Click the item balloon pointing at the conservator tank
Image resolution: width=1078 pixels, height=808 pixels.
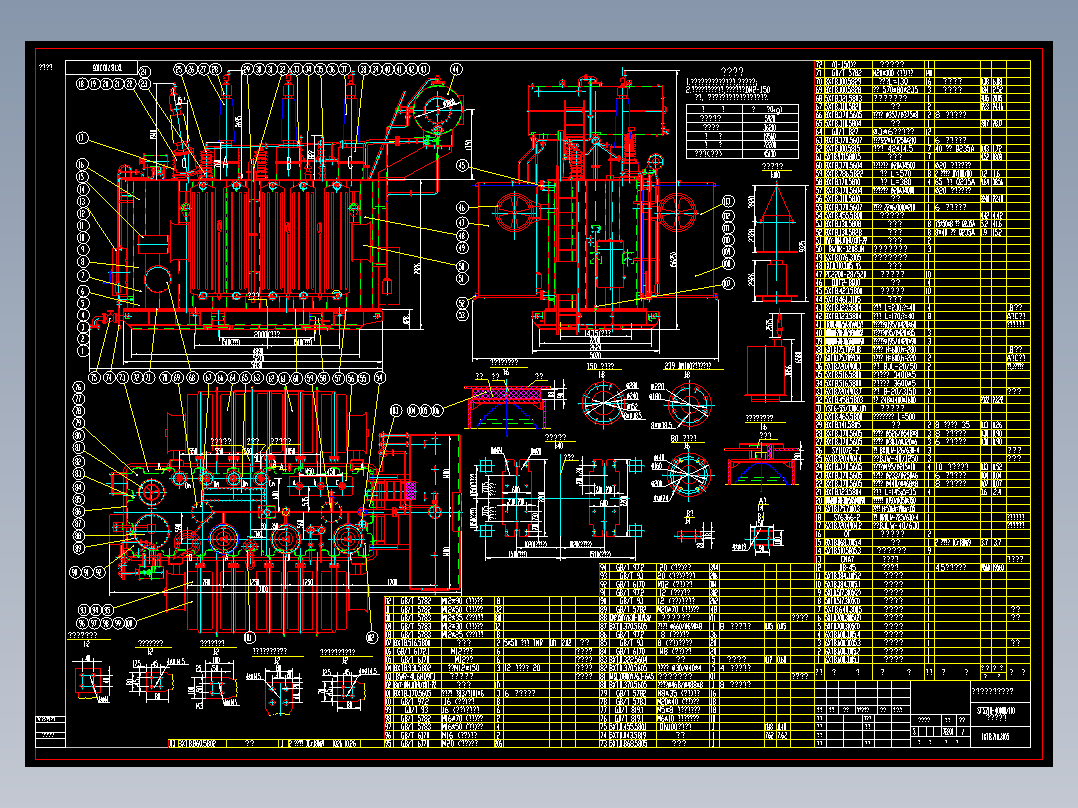click(x=456, y=69)
